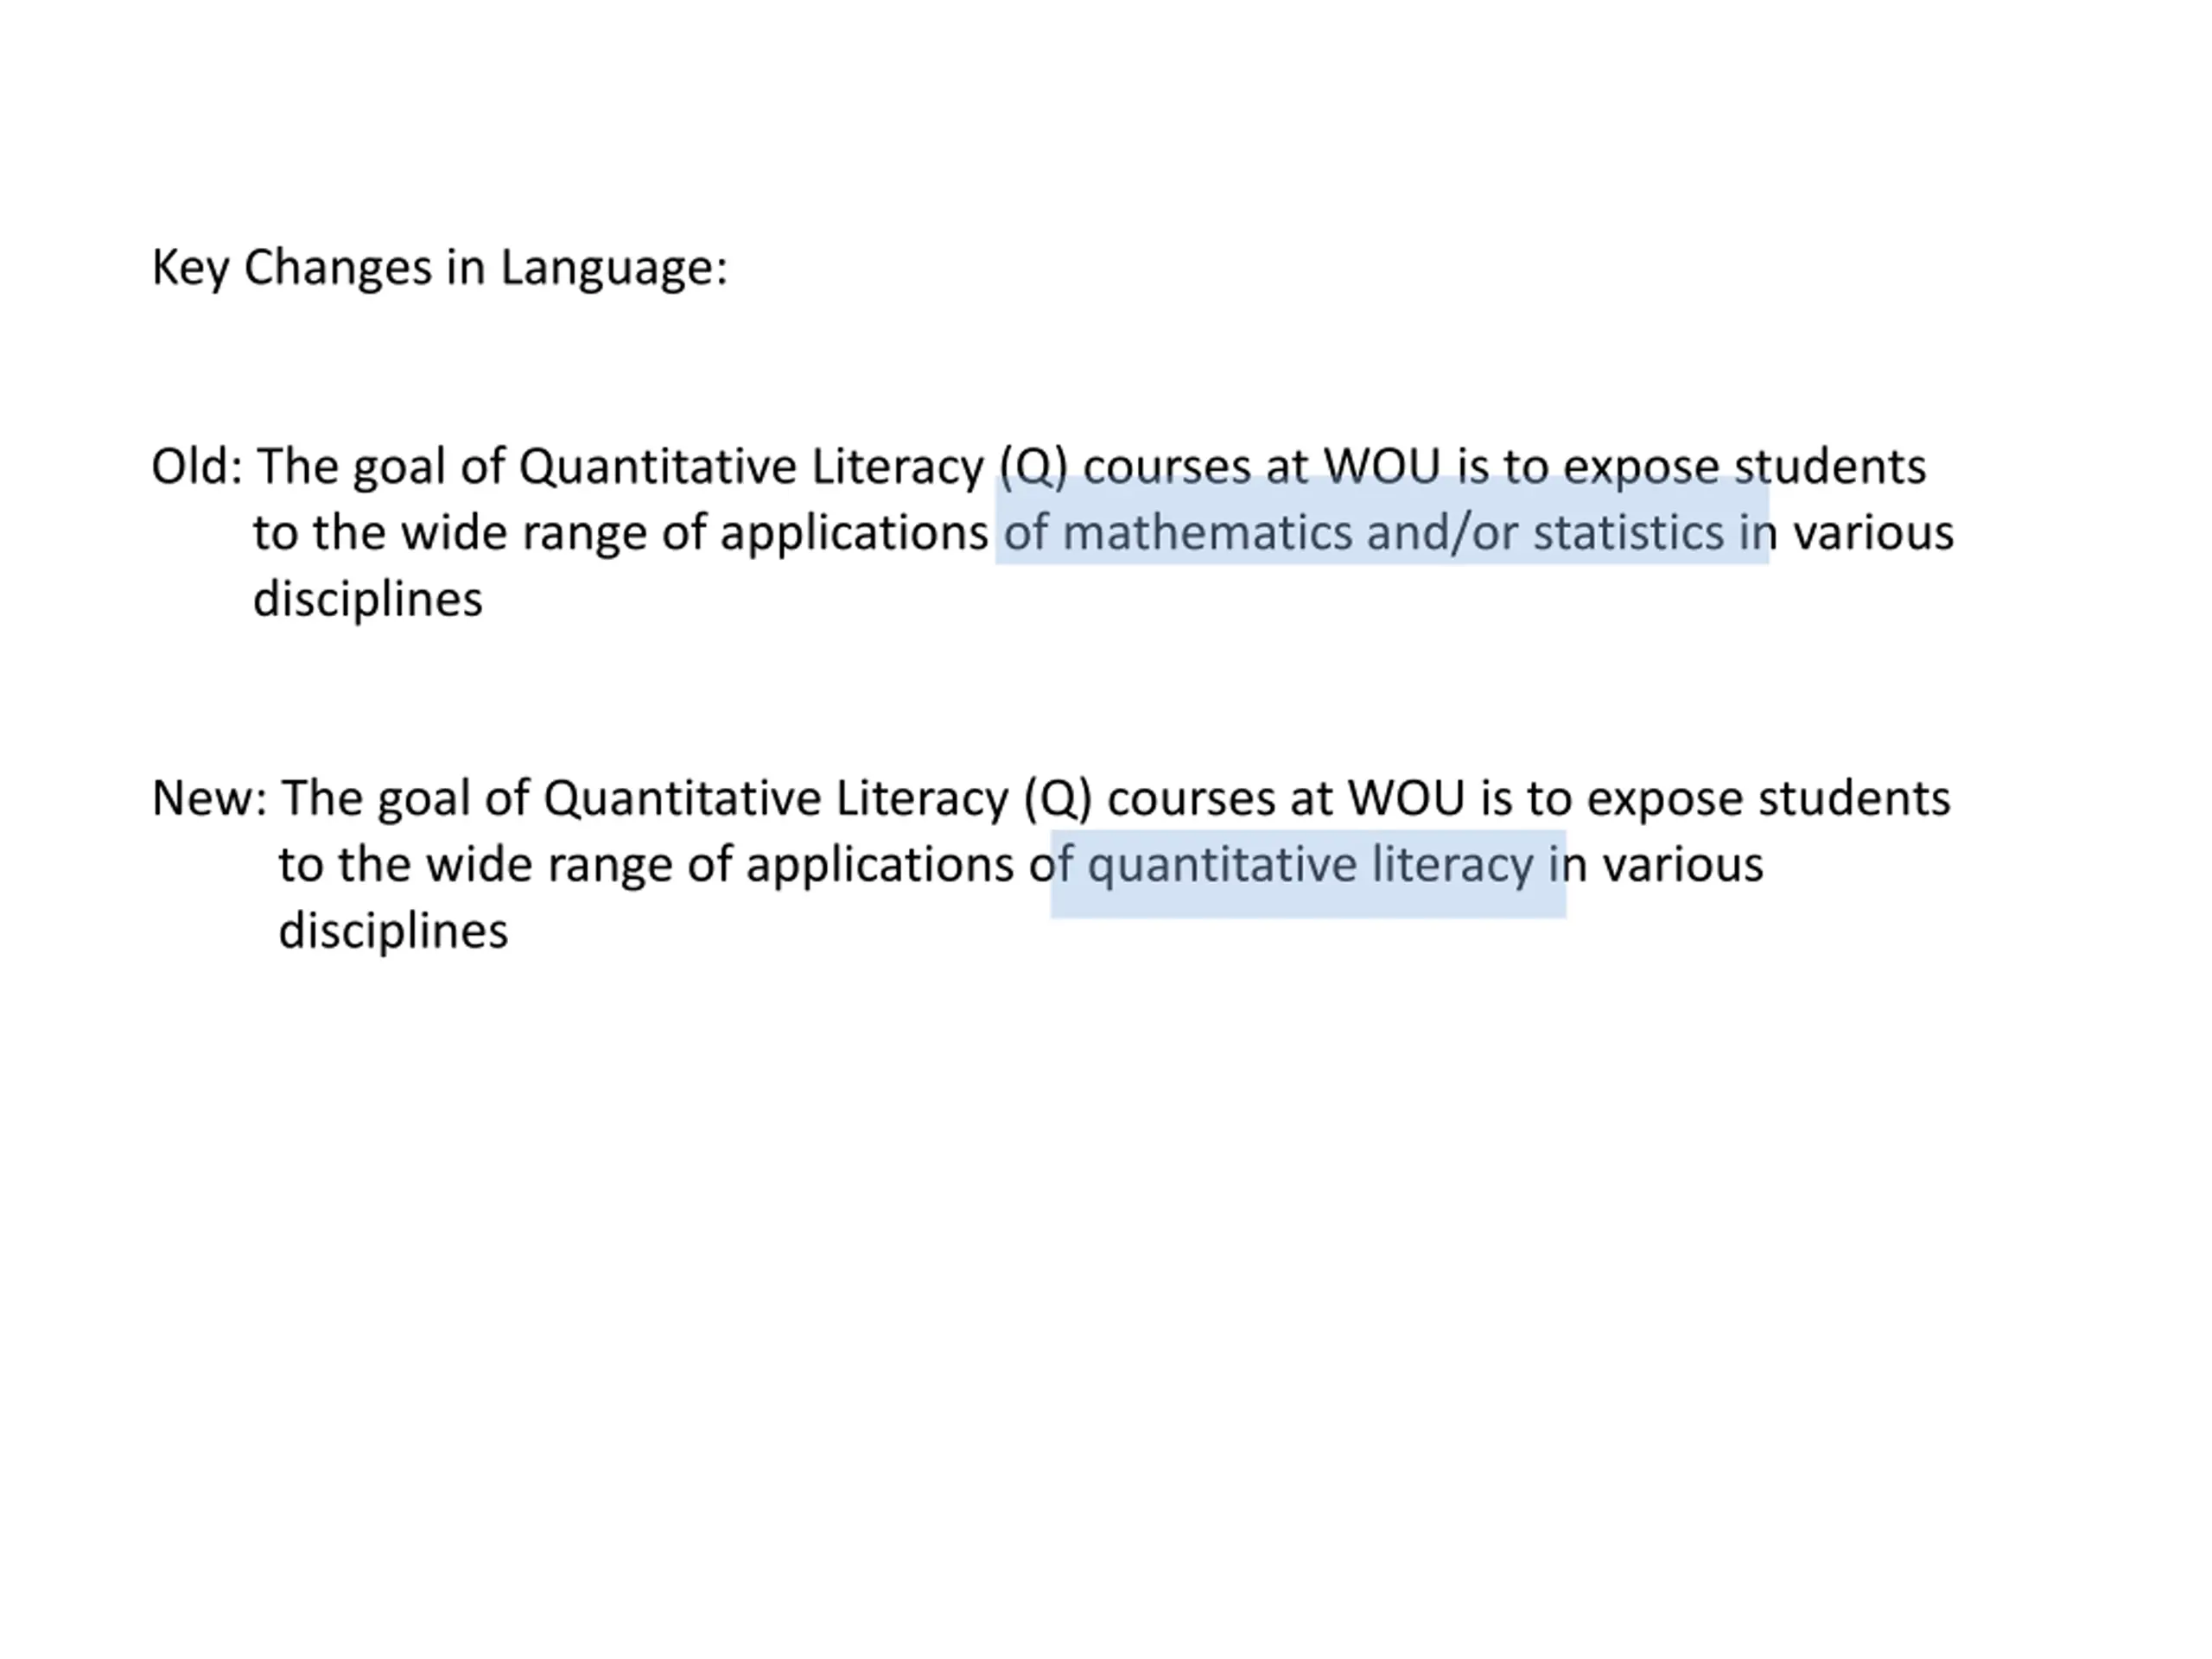The height and width of the screenshot is (1659, 2212).
Task: Click the word "Language:" in the heading
Action: [x=613, y=268]
